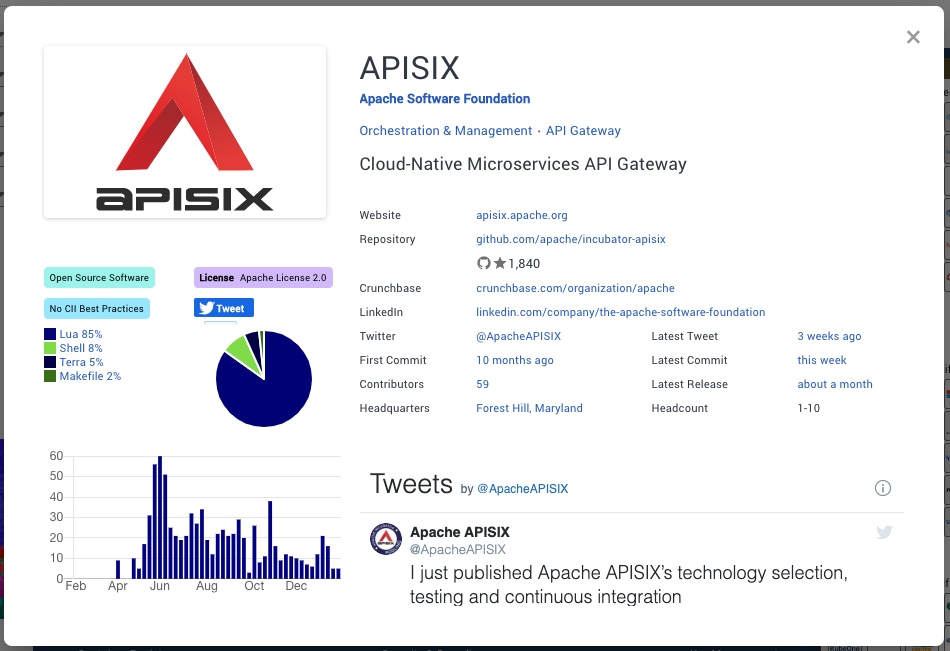This screenshot has height=651, width=950.
Task: Open github.com/apache/incubator-apisix repository link
Action: (571, 239)
